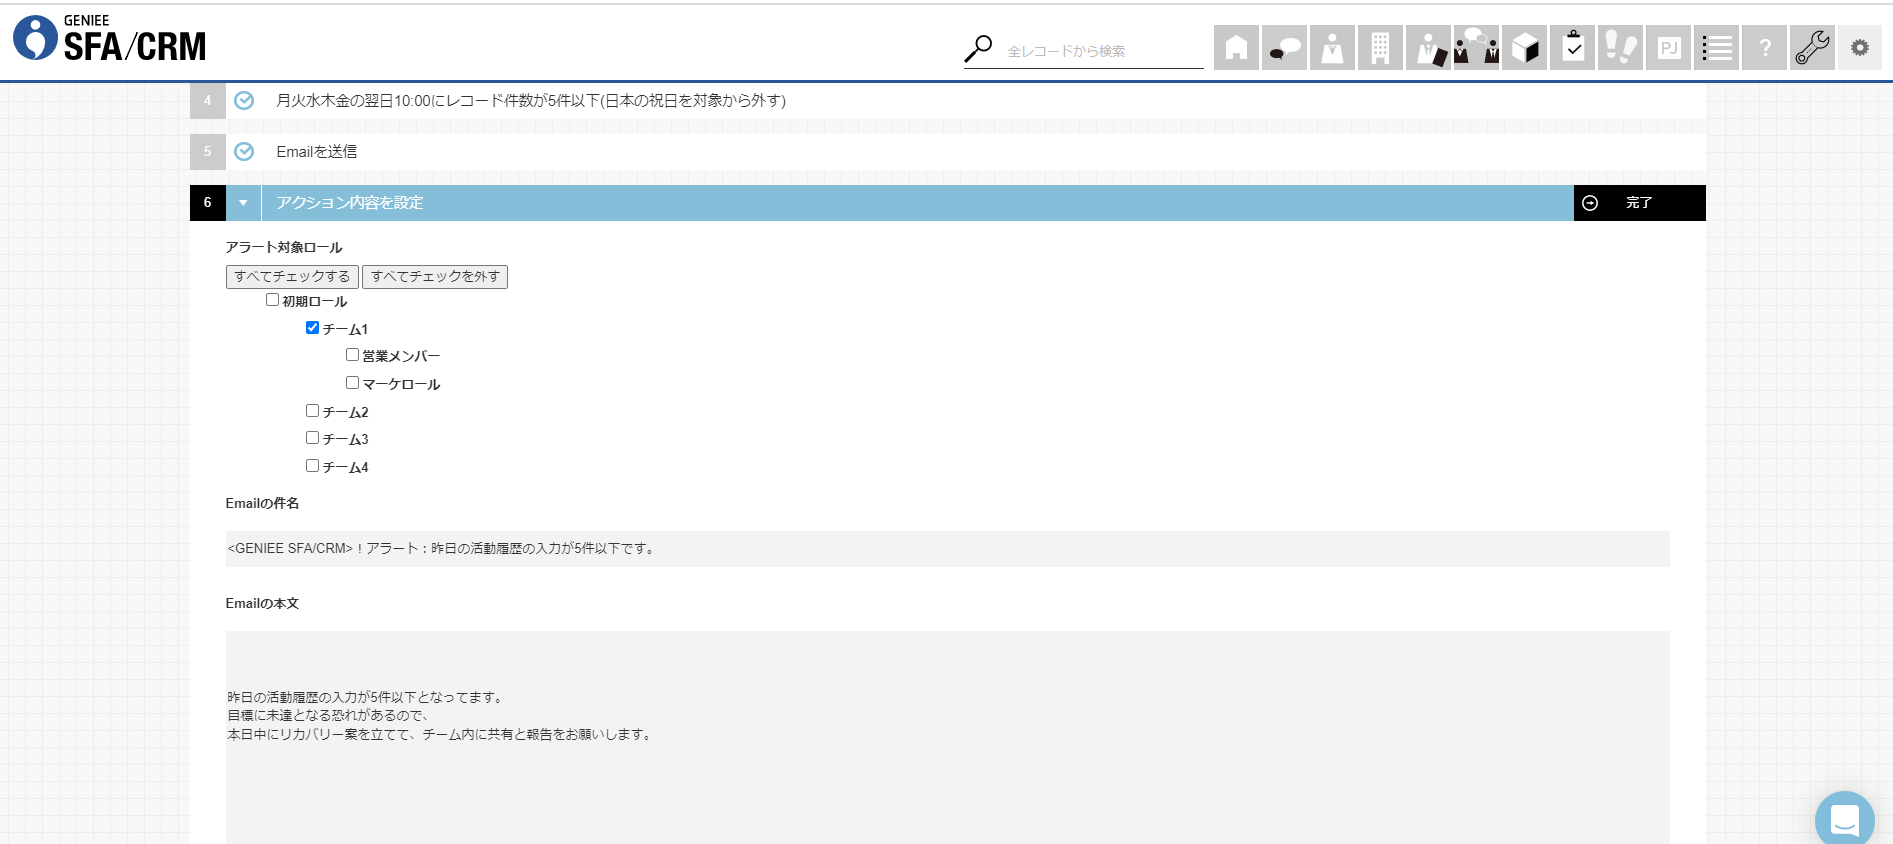
Task: Open the 3D box products icon
Action: (1524, 48)
